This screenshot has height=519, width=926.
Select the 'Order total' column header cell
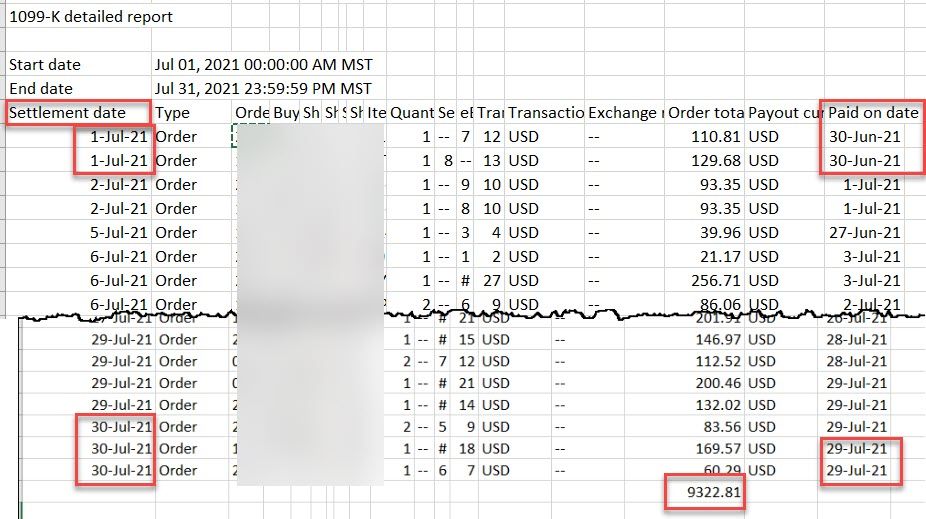704,113
